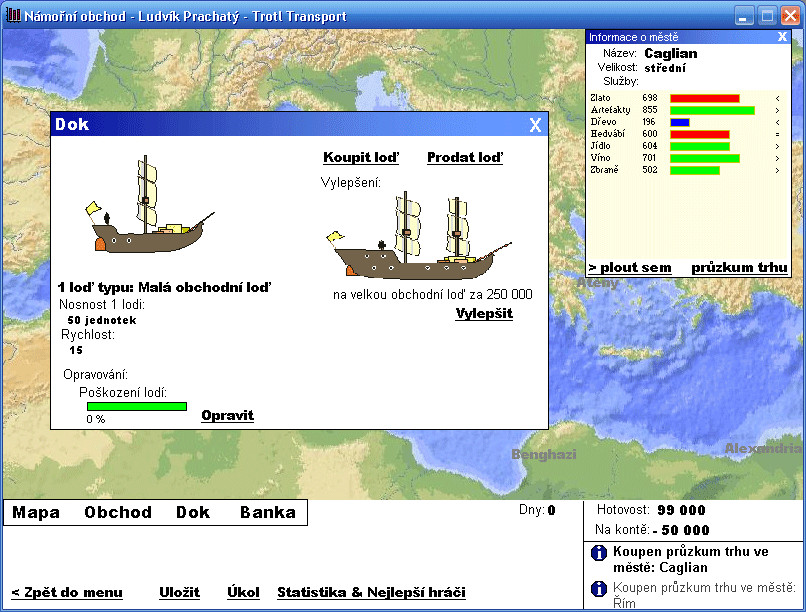Close the Informace o městě panel

coord(782,37)
